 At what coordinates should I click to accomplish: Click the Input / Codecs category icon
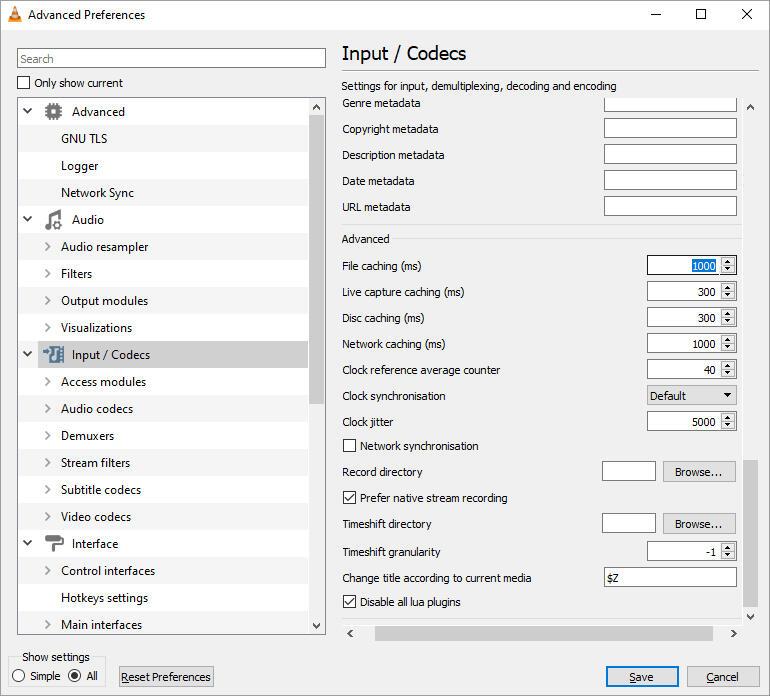tap(53, 355)
